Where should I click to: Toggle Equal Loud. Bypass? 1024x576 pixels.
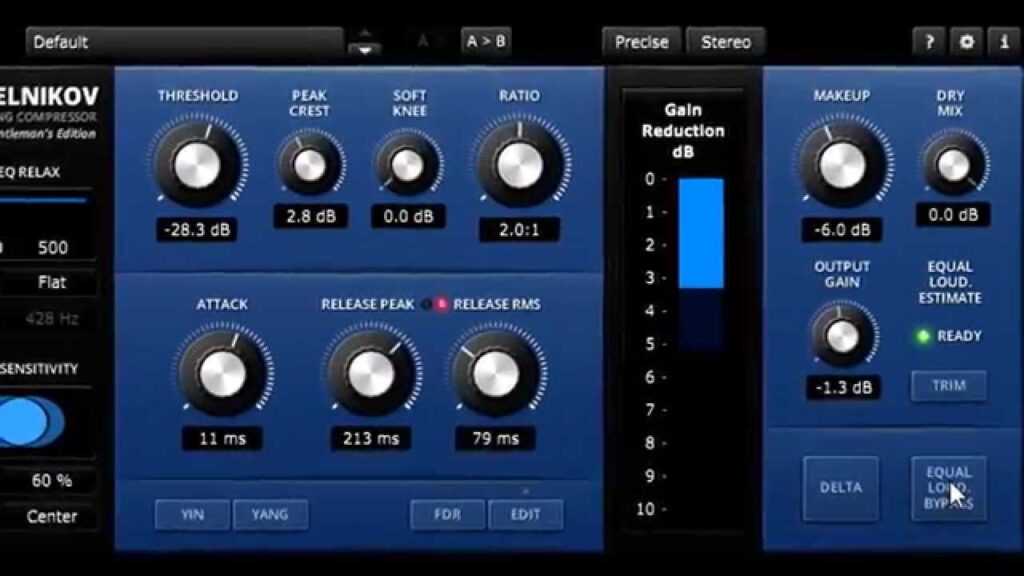(948, 488)
